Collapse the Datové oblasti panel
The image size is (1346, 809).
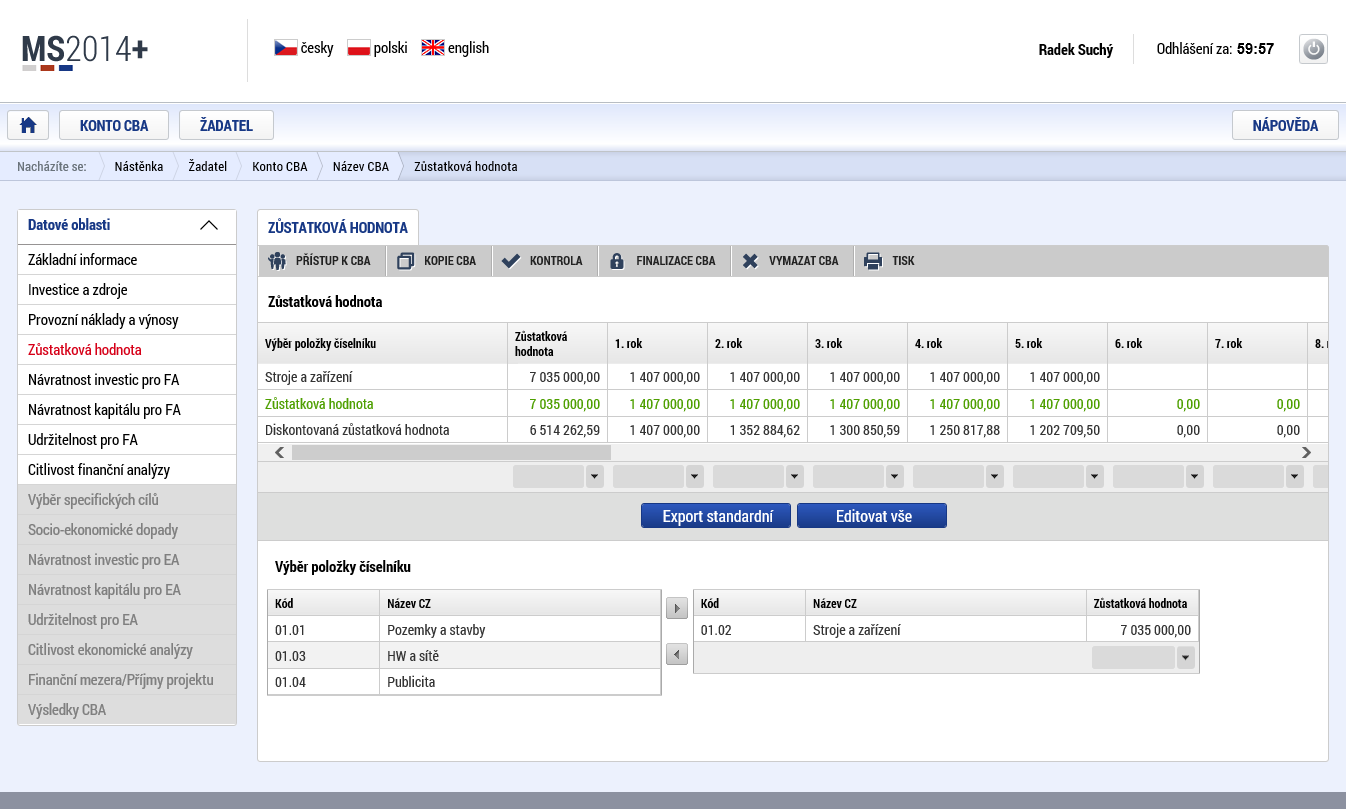point(209,225)
